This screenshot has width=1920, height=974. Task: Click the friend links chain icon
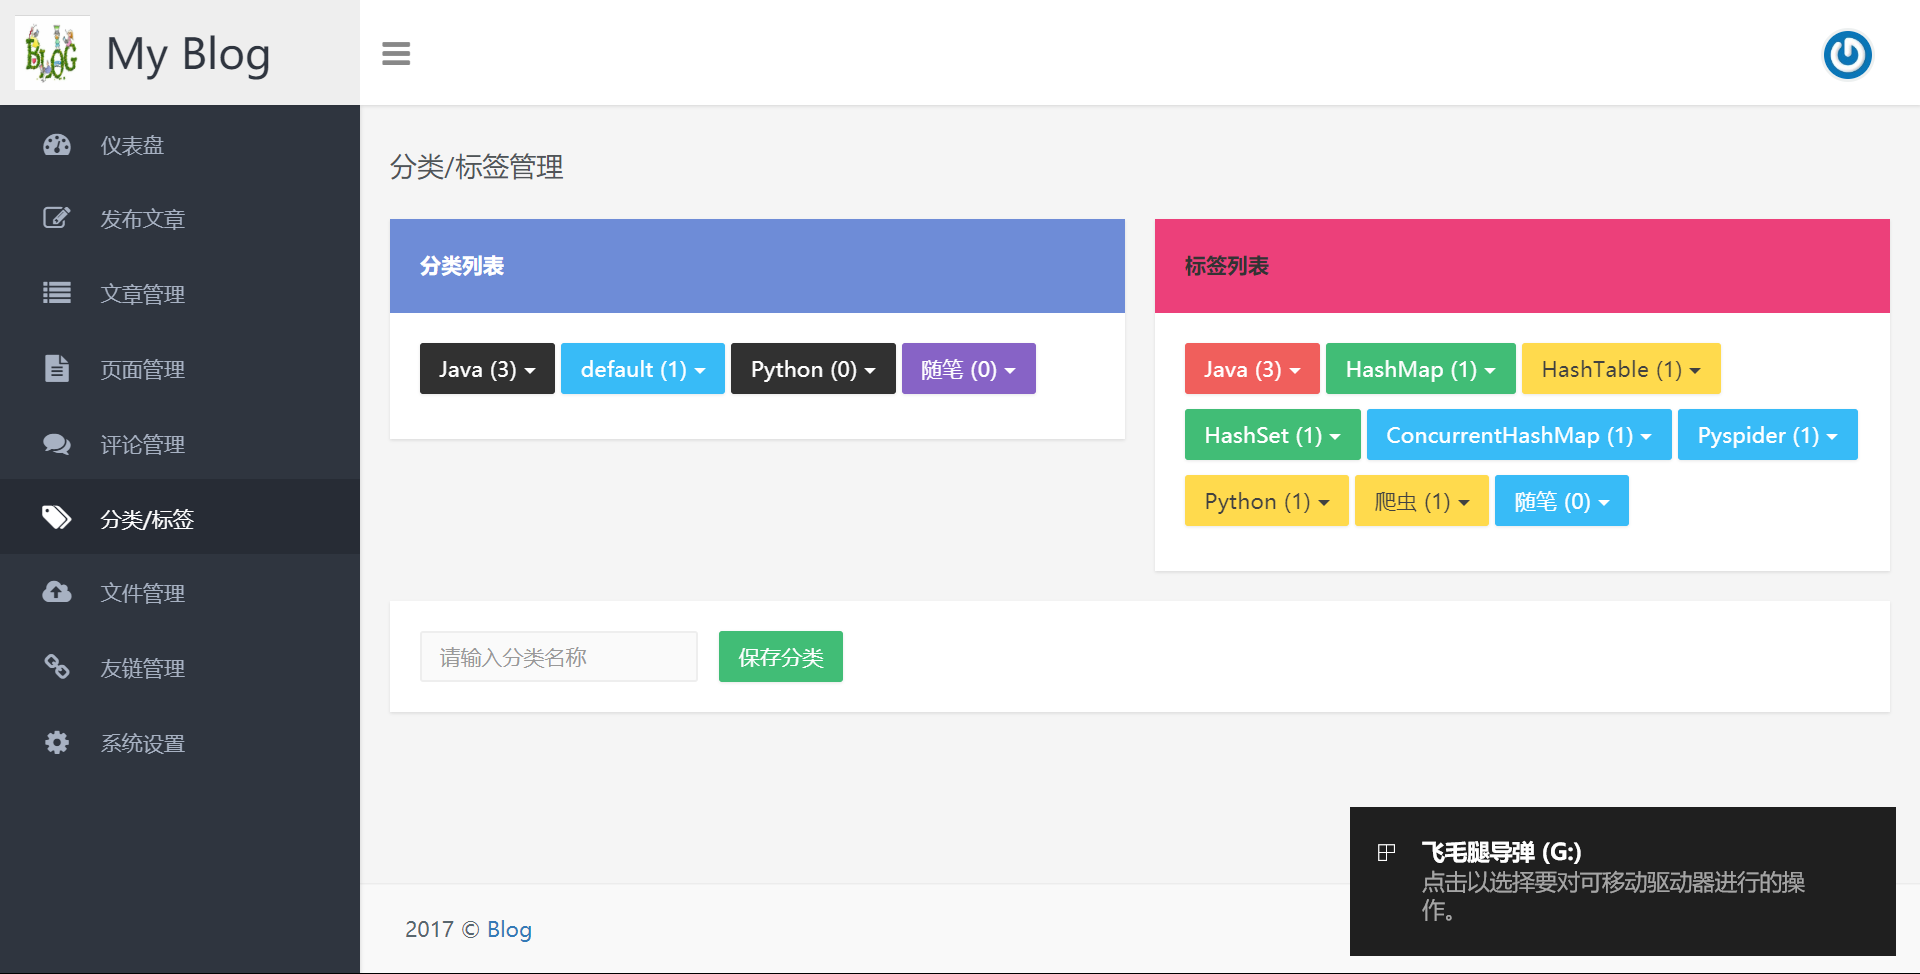pos(57,667)
